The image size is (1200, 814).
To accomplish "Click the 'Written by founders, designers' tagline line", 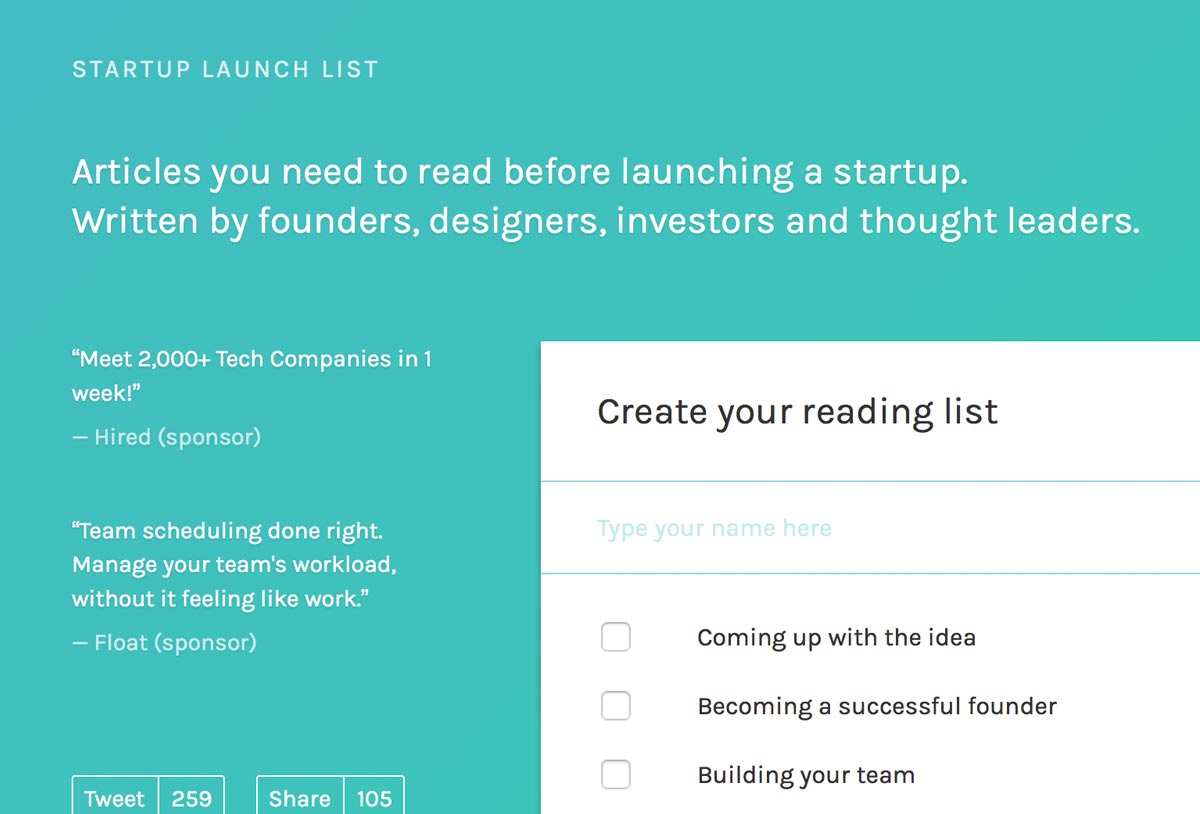I will [605, 221].
